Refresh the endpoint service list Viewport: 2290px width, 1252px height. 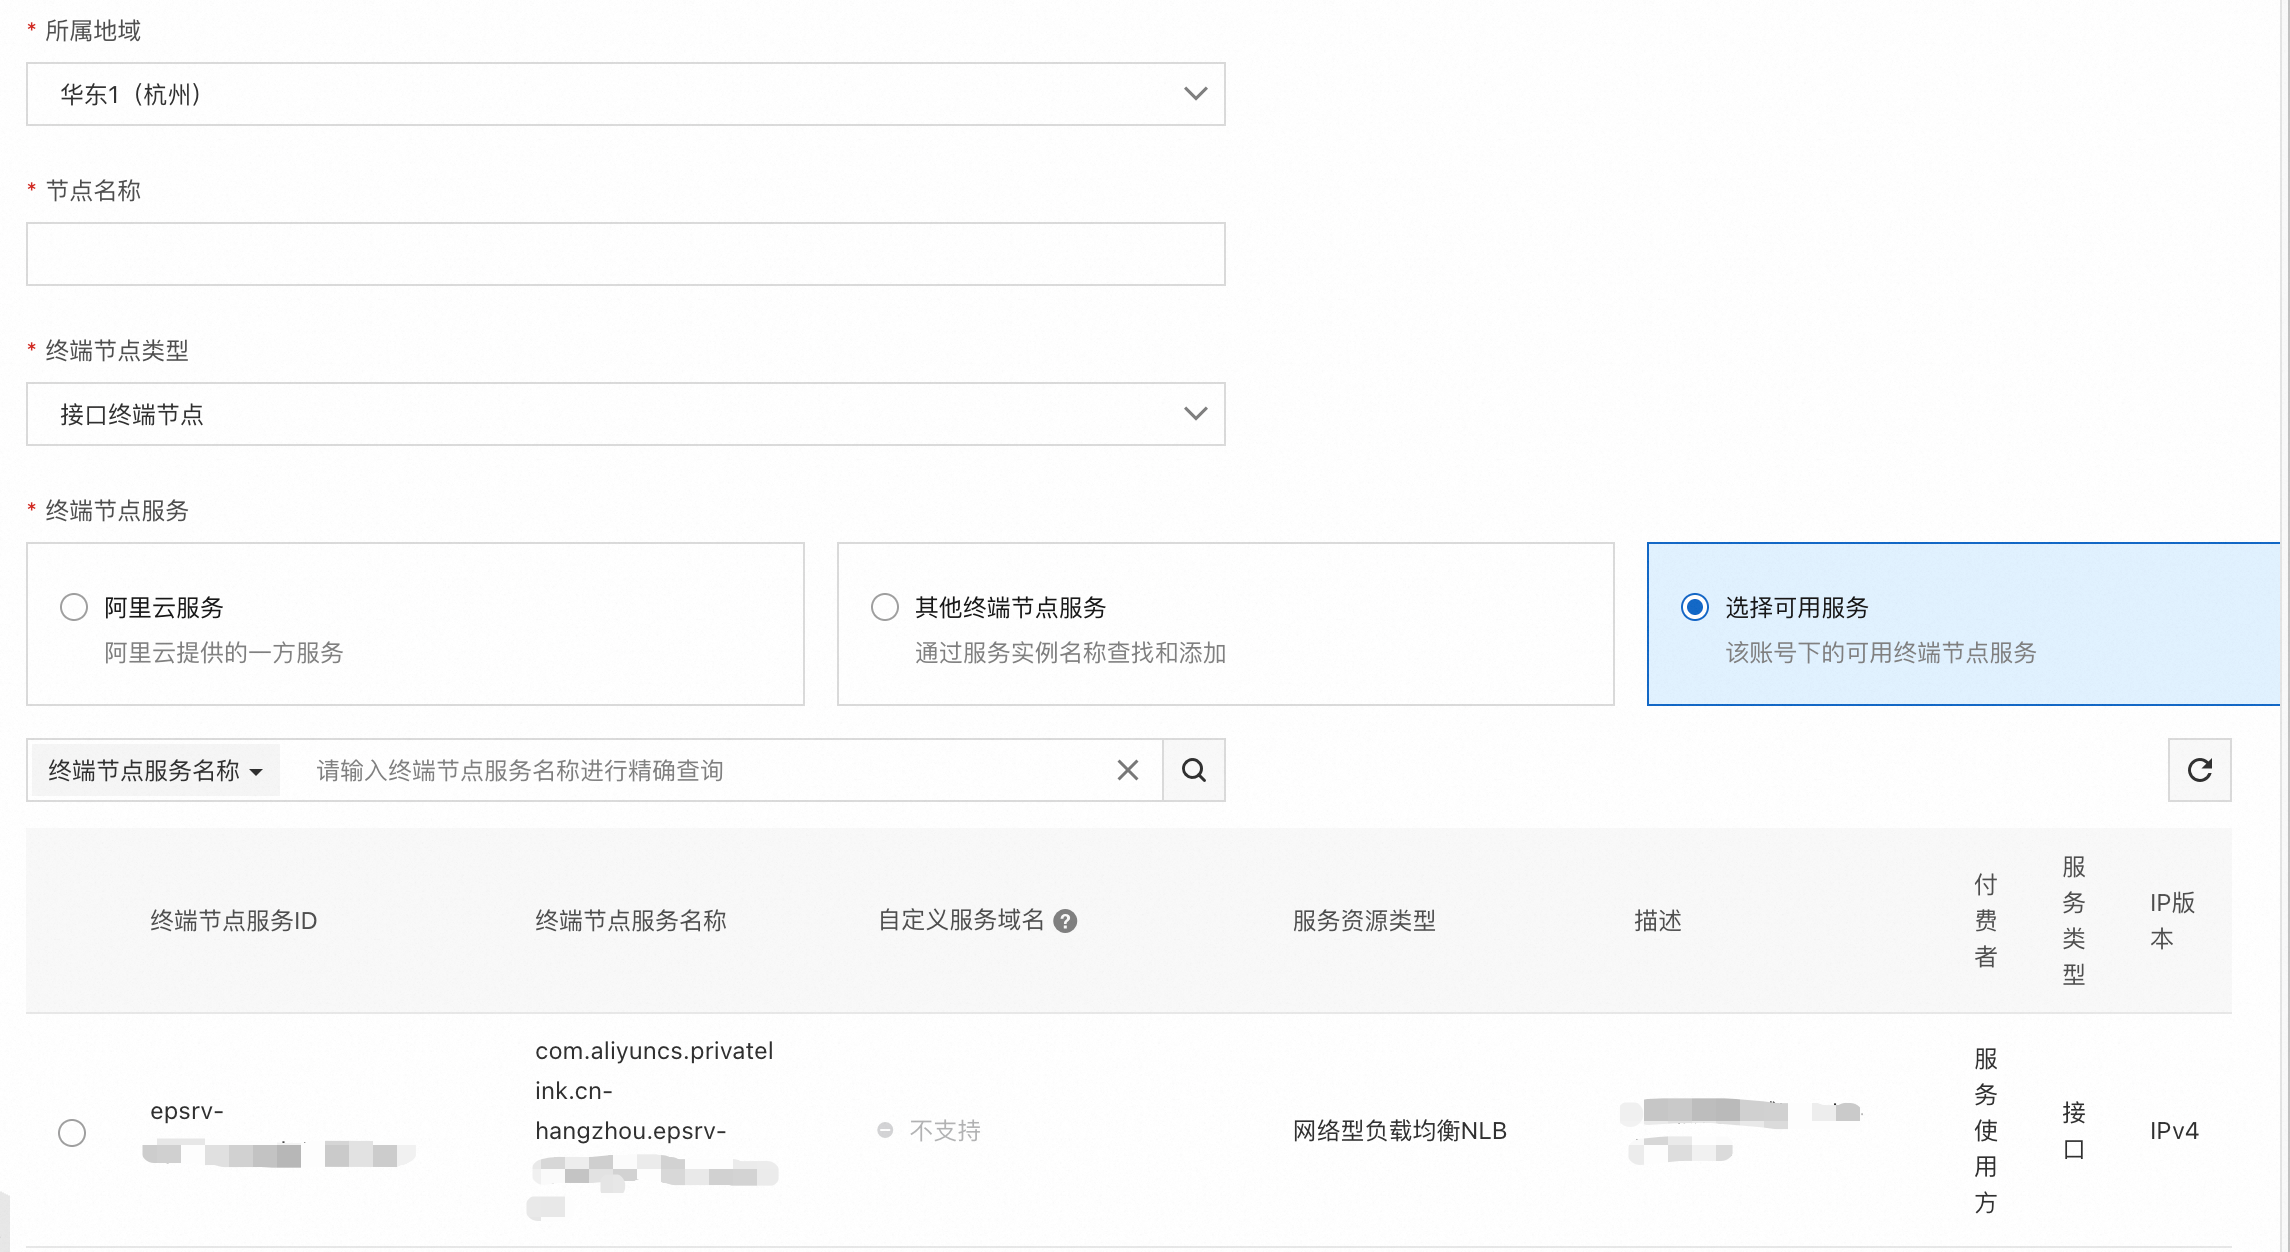2199,770
